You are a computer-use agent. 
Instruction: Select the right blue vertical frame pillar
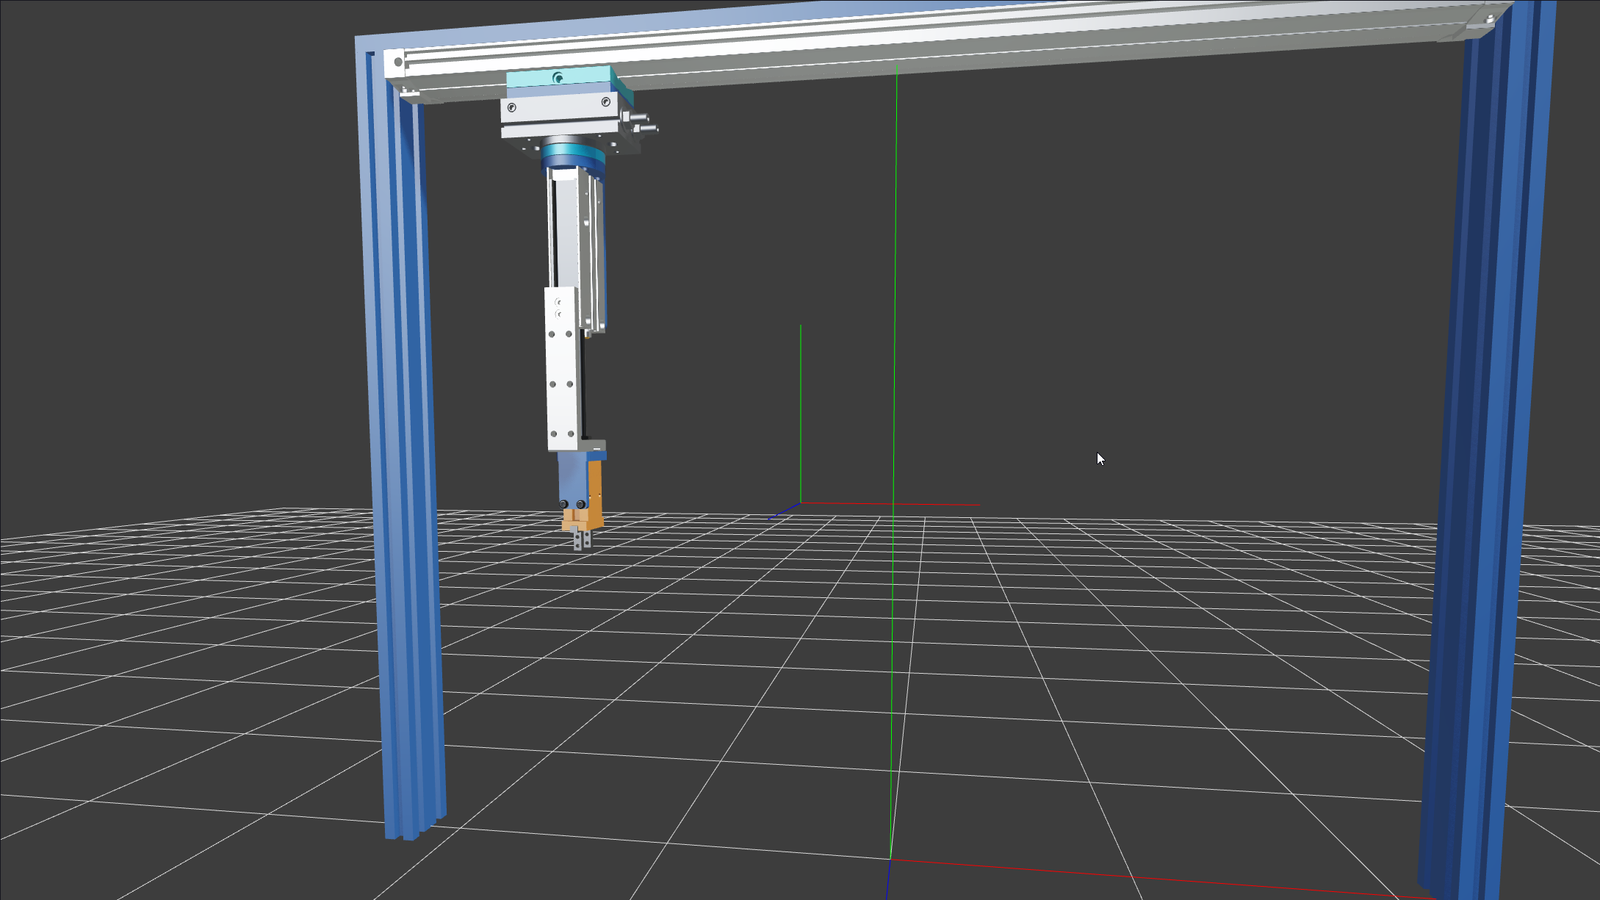coord(1485,450)
